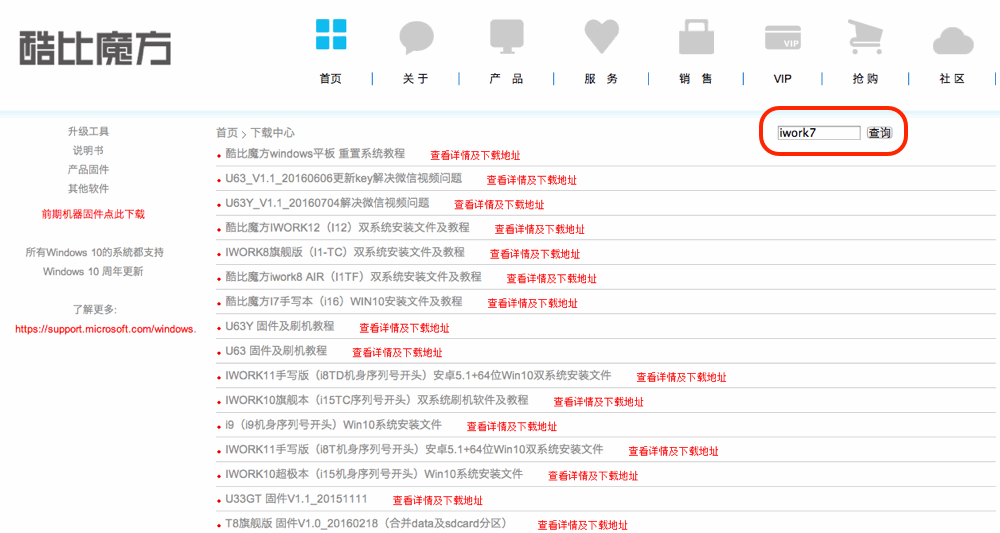Click the speech bubble About icon
Image resolution: width=1000 pixels, height=533 pixels.
click(416, 38)
